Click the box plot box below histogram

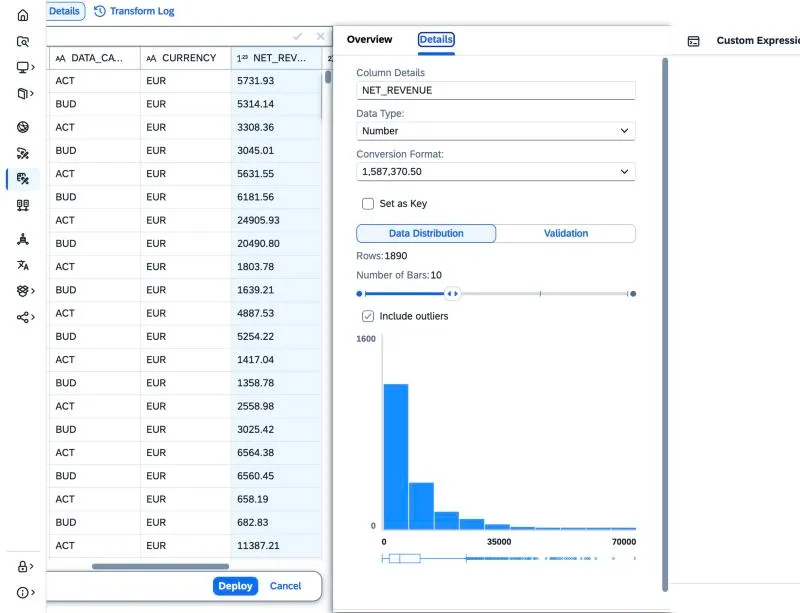pos(405,558)
